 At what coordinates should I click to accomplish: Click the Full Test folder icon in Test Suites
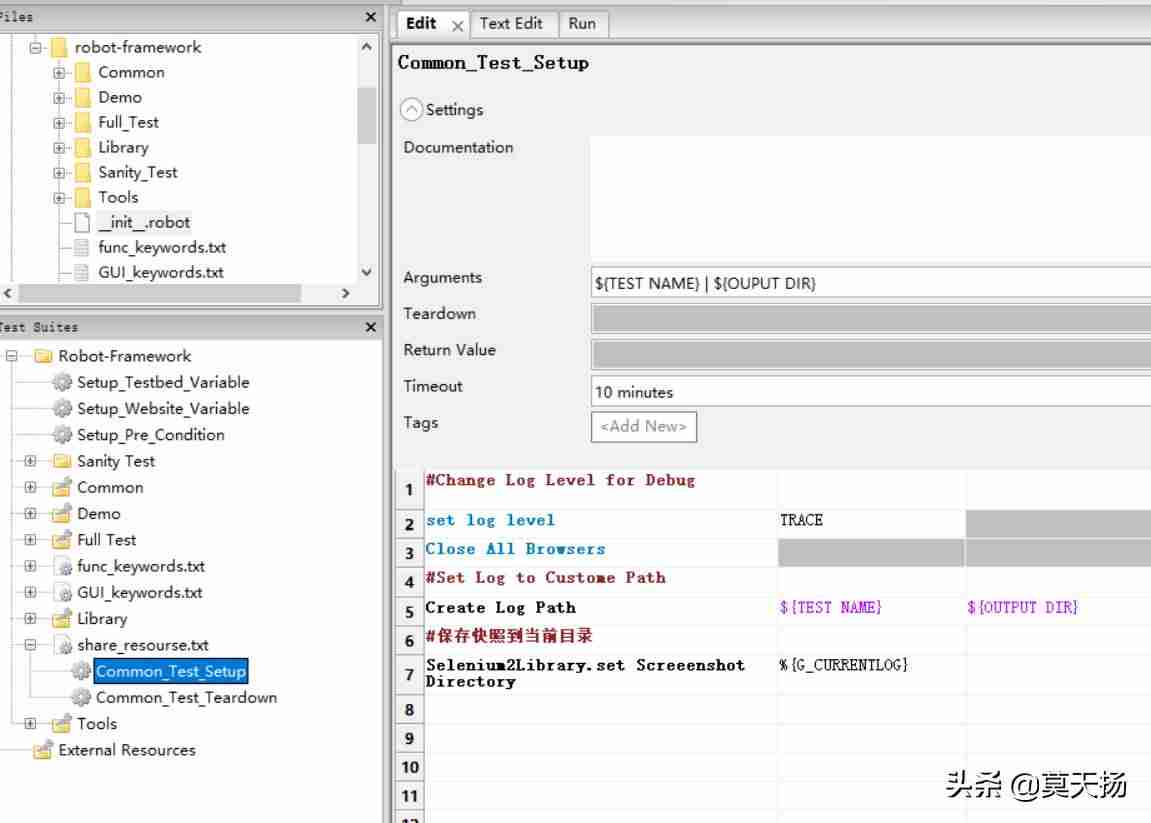tap(62, 540)
